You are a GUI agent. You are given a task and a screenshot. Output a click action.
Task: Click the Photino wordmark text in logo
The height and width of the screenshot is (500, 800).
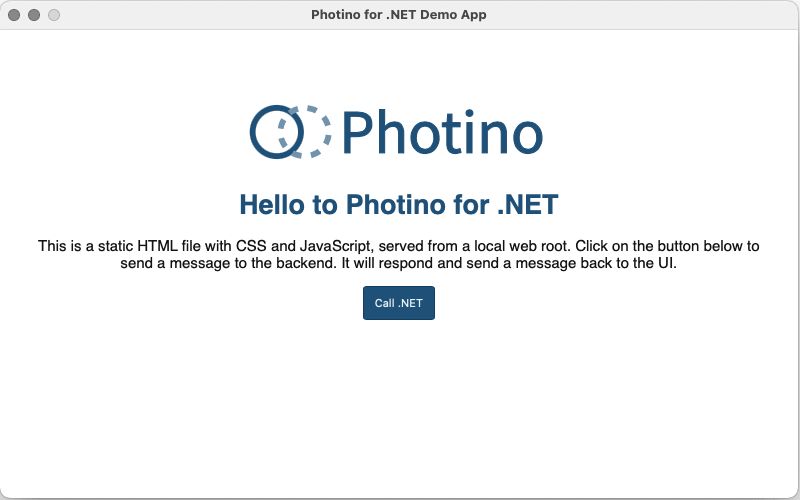coord(442,132)
